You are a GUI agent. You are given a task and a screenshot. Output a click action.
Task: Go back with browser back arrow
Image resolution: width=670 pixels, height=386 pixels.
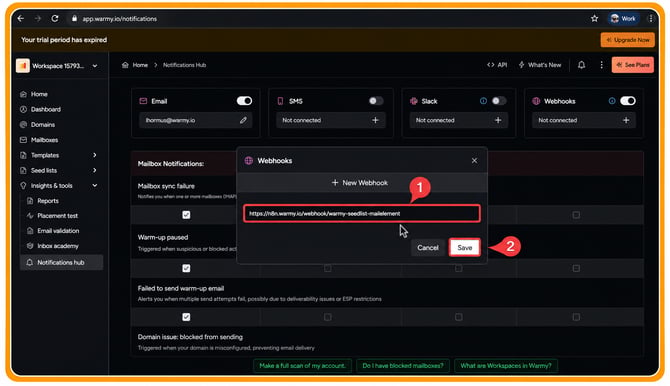click(x=21, y=18)
